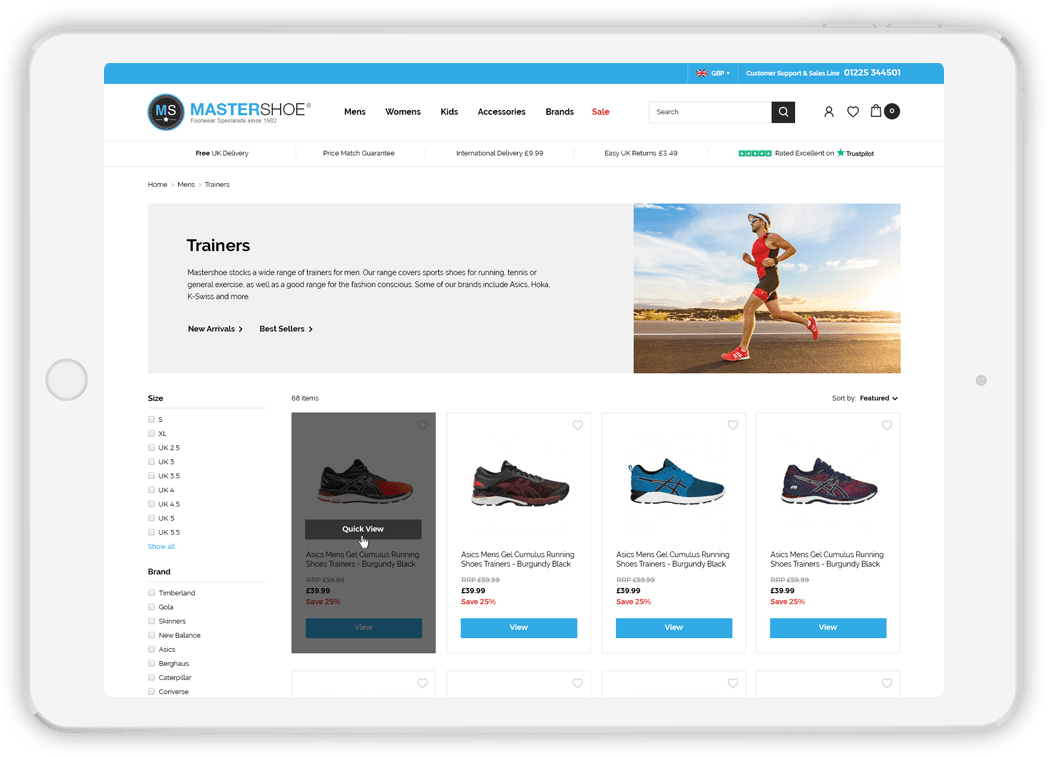Tick the UK 3 size checkbox

(152, 462)
